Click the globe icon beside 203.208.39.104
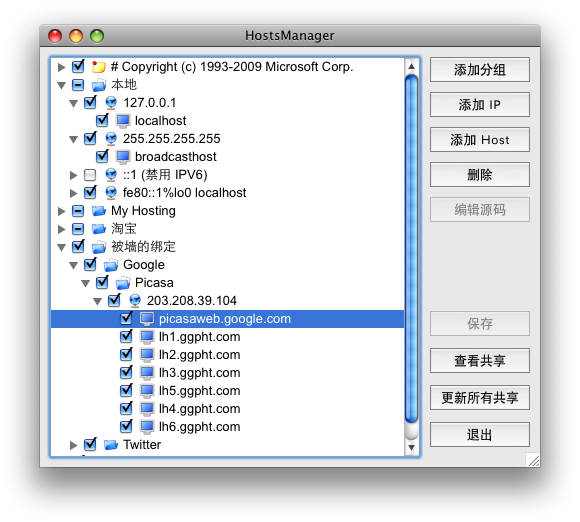This screenshot has width=580, height=522. 135,301
